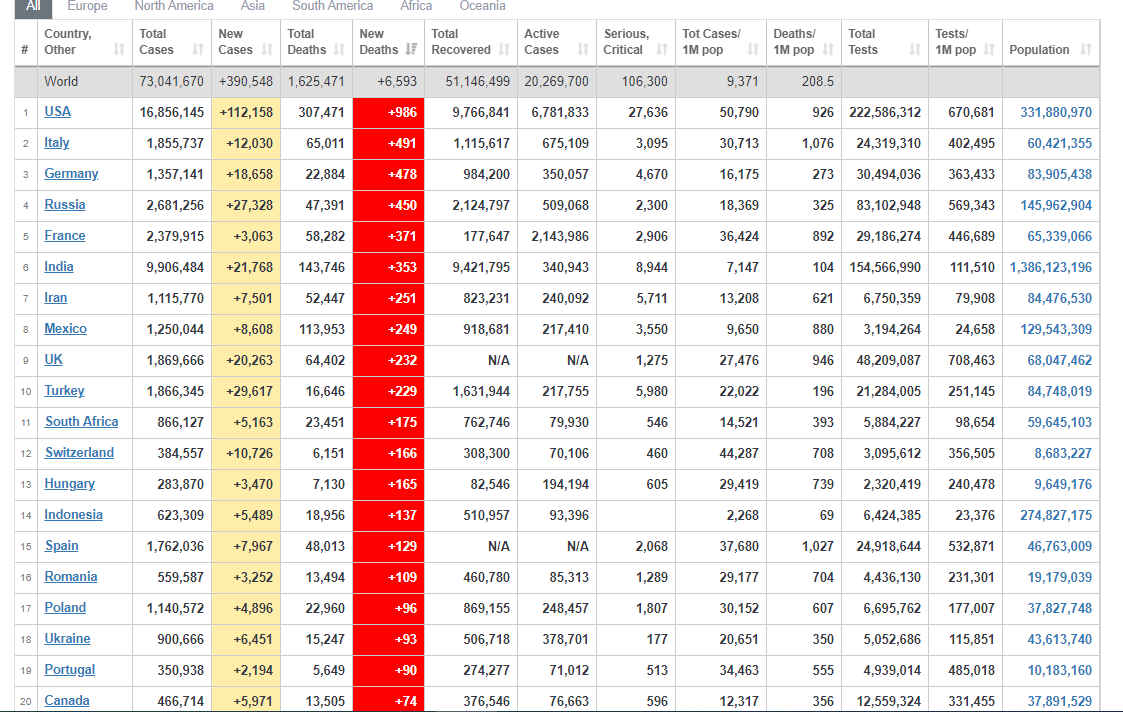Click sort icon in Active Cases header
The width and height of the screenshot is (1123, 712).
[583, 50]
